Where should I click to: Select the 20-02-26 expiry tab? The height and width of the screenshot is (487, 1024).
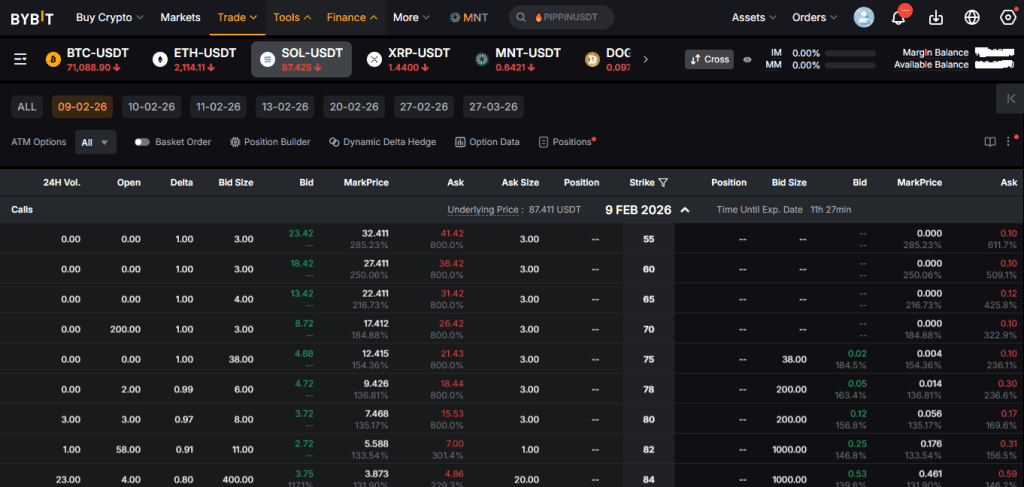coord(353,106)
